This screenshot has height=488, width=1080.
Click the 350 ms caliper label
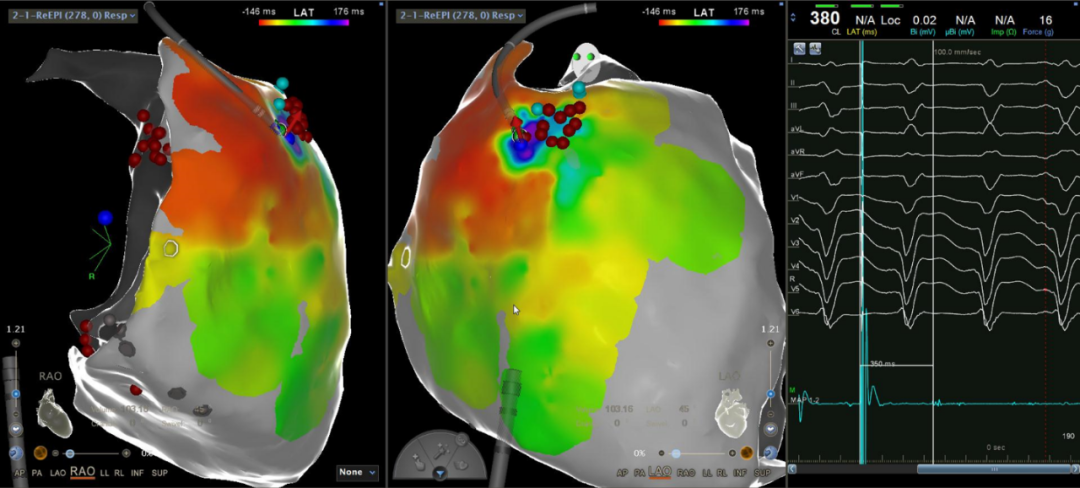882,362
